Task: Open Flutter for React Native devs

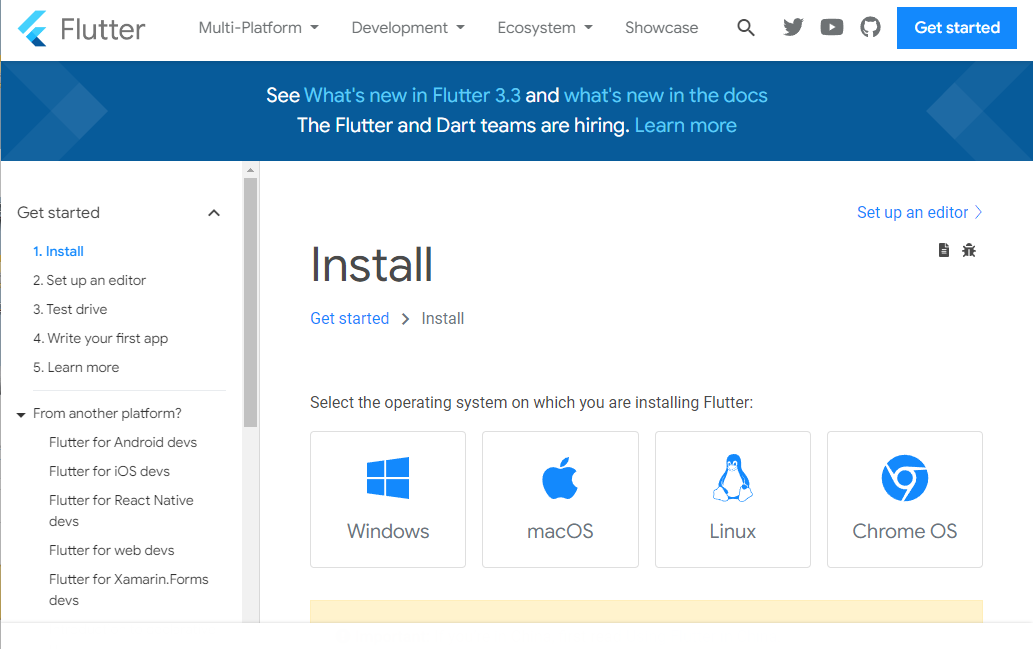Action: point(121,511)
